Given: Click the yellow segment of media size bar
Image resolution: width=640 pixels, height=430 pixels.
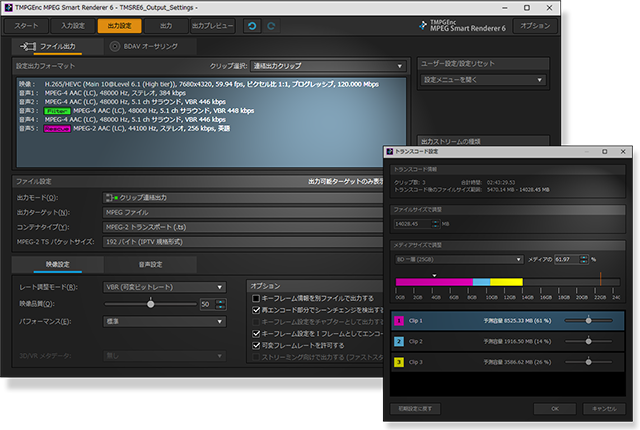Looking at the screenshot, I should (x=507, y=282).
